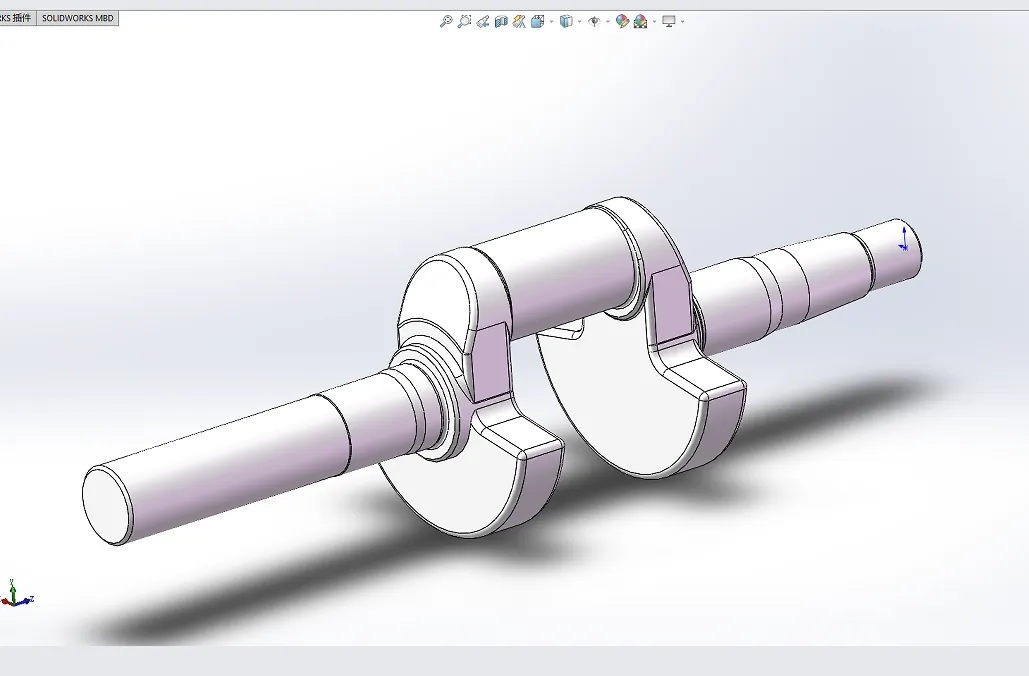Click the XYZ reference triad

click(x=16, y=593)
